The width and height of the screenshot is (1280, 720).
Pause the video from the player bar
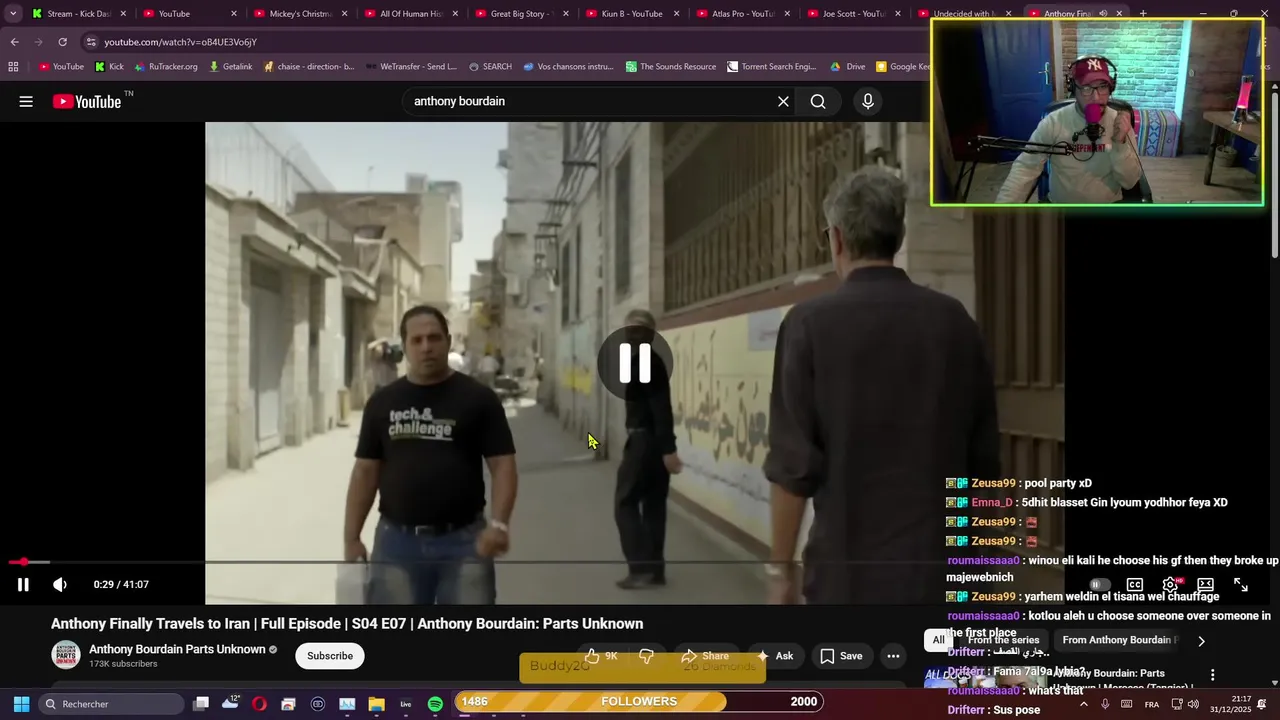coord(23,585)
